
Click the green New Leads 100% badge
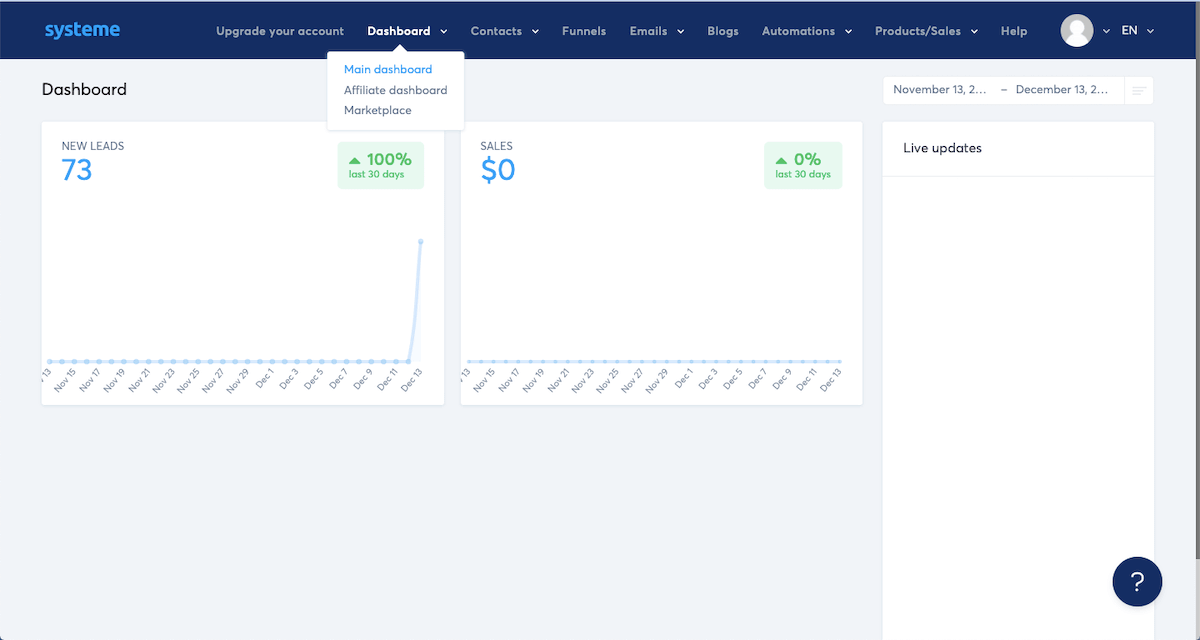(380, 165)
